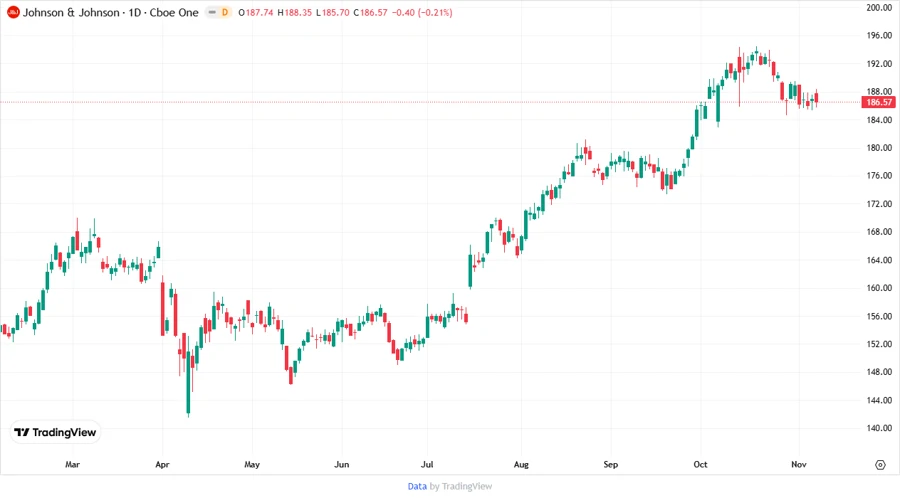
Task: Click the 196.00 price axis label
Action: (879, 36)
